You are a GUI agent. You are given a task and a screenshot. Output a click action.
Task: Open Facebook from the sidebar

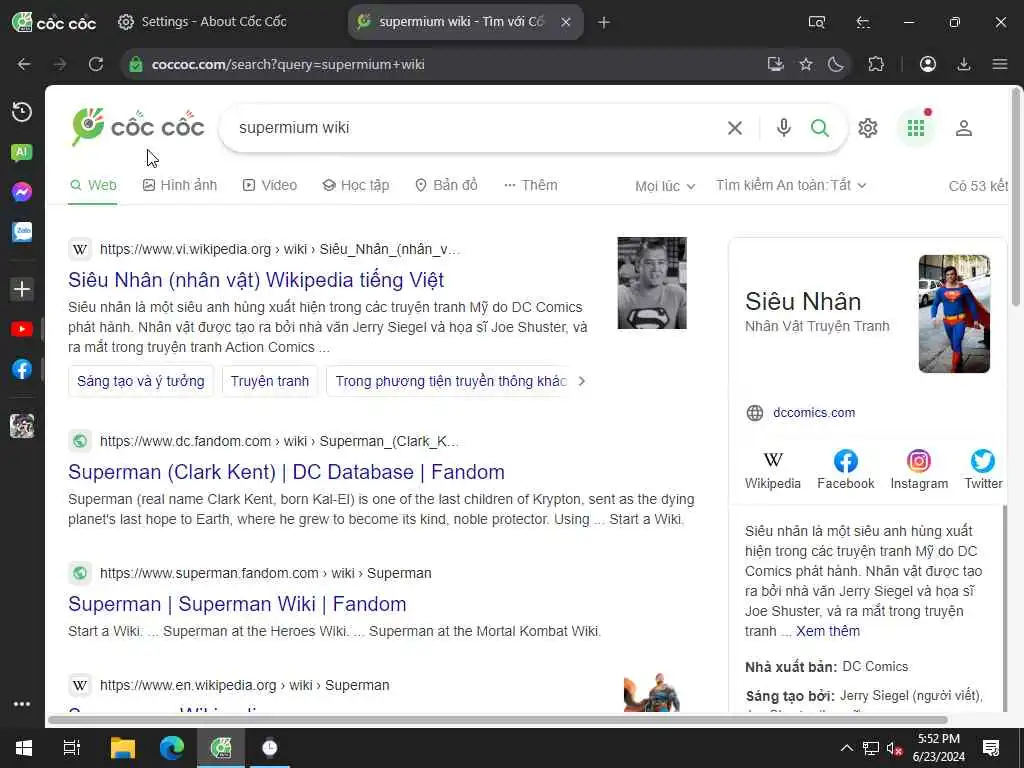(x=22, y=369)
